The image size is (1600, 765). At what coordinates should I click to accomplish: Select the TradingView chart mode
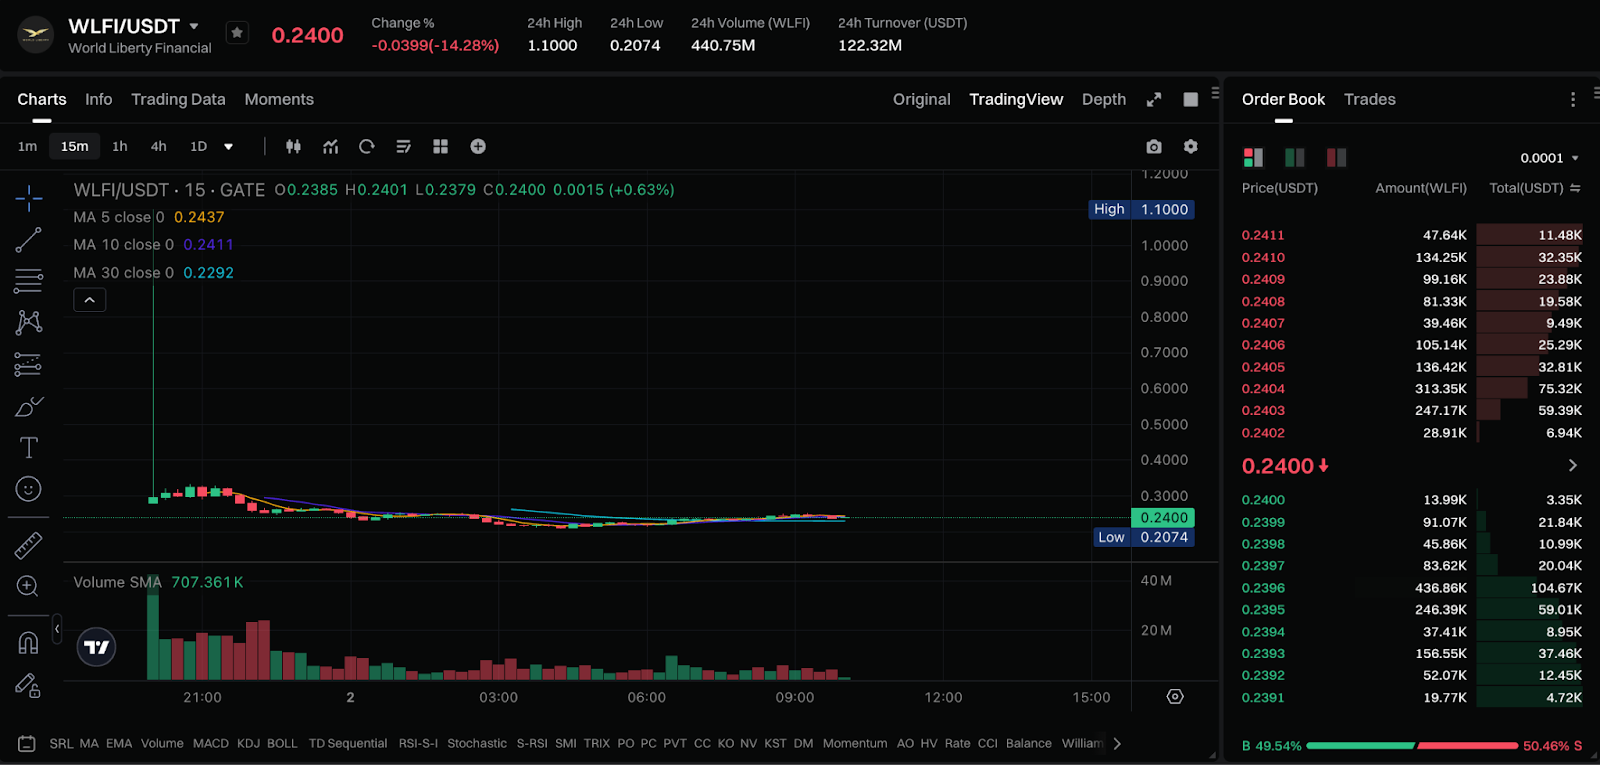tap(1016, 99)
